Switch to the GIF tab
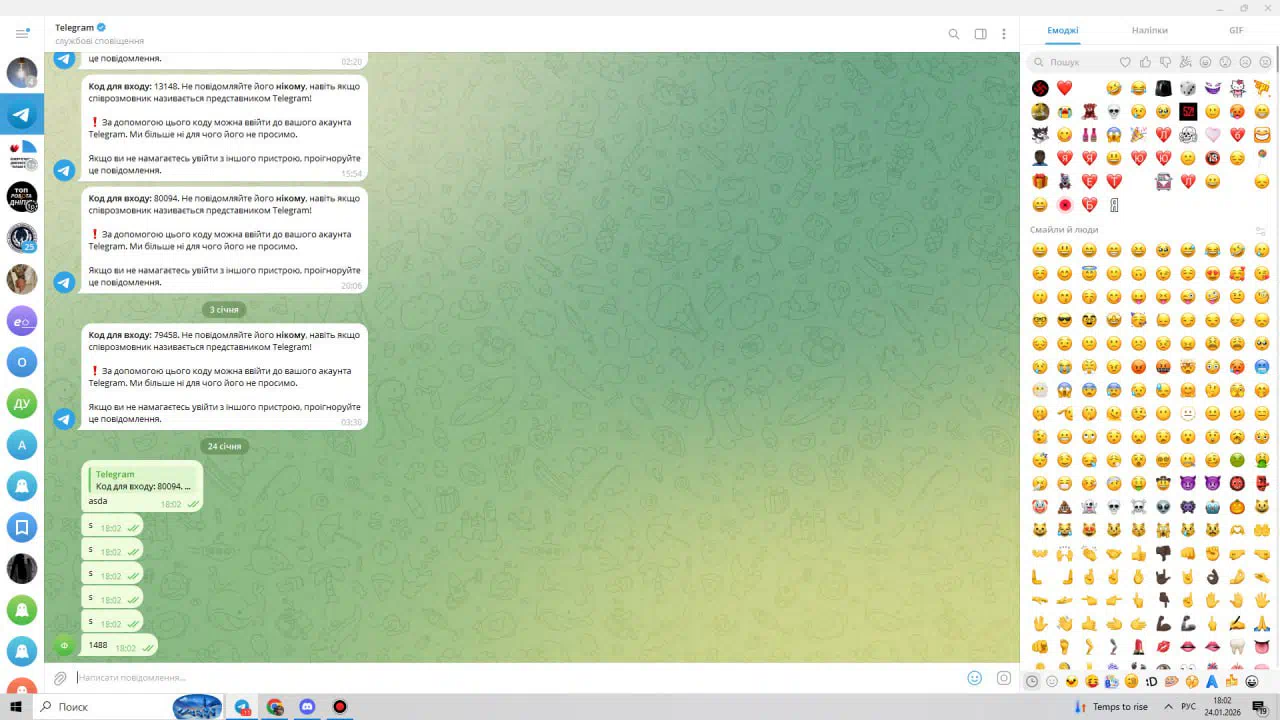Image resolution: width=1280 pixels, height=720 pixels. click(1236, 30)
